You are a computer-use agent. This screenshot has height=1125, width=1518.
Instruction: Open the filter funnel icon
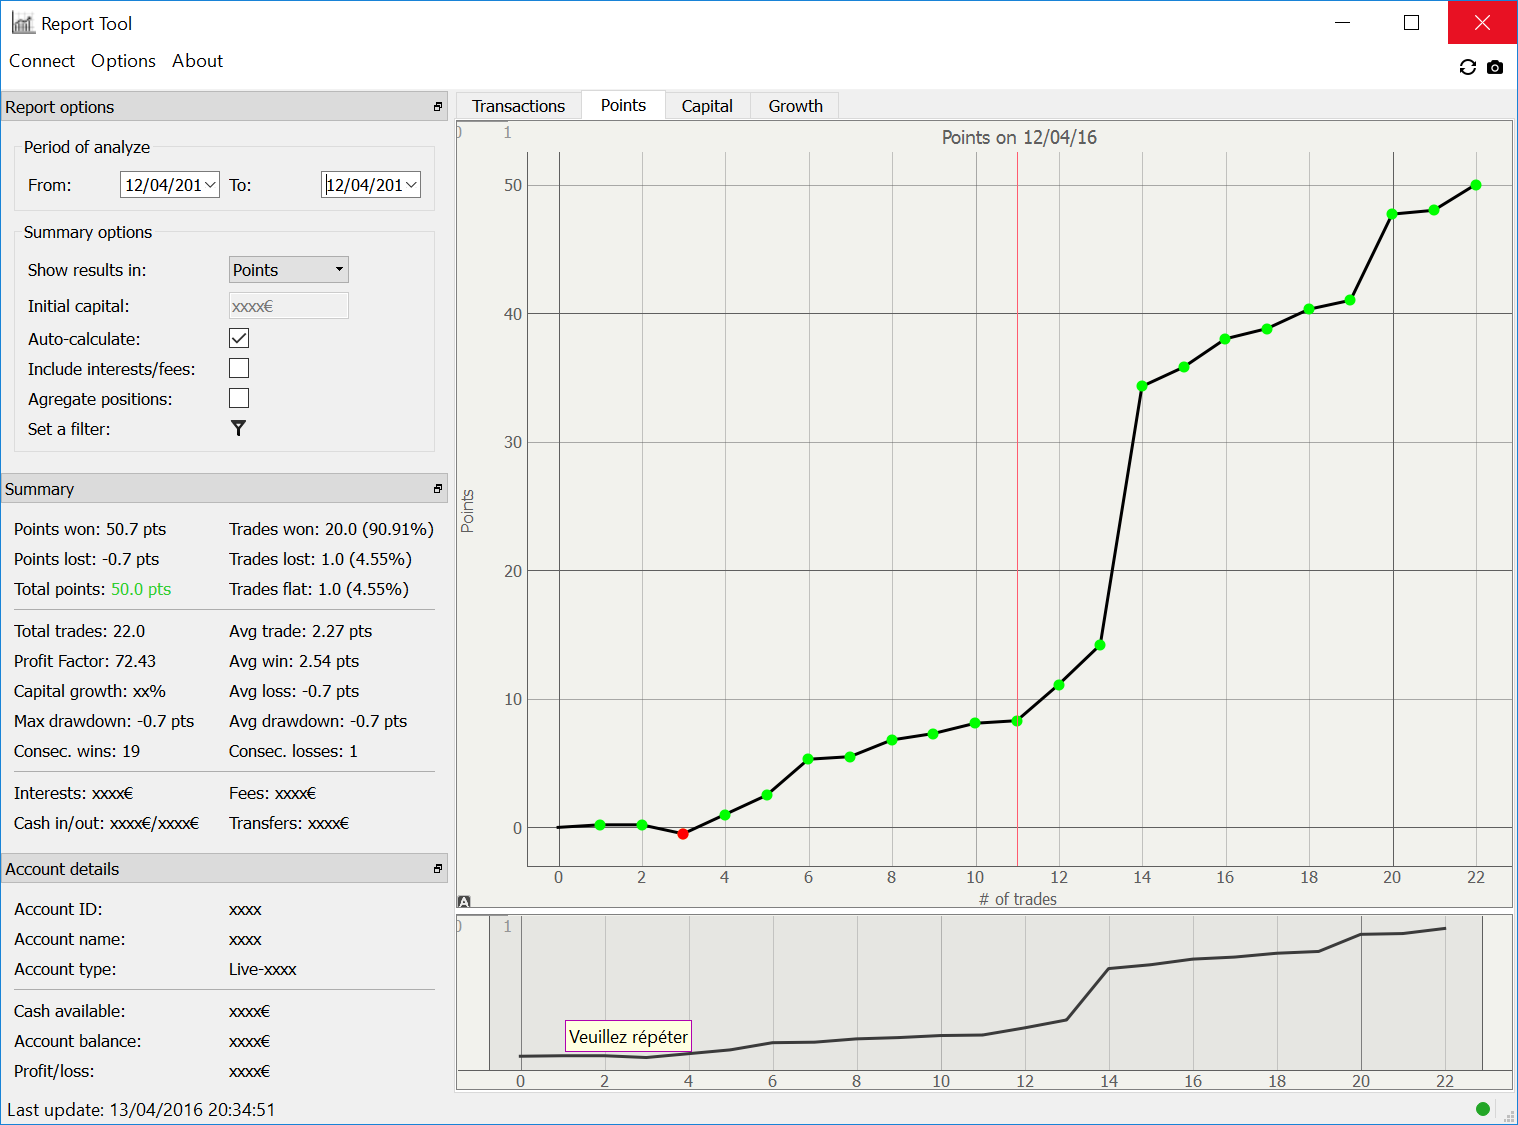point(238,428)
